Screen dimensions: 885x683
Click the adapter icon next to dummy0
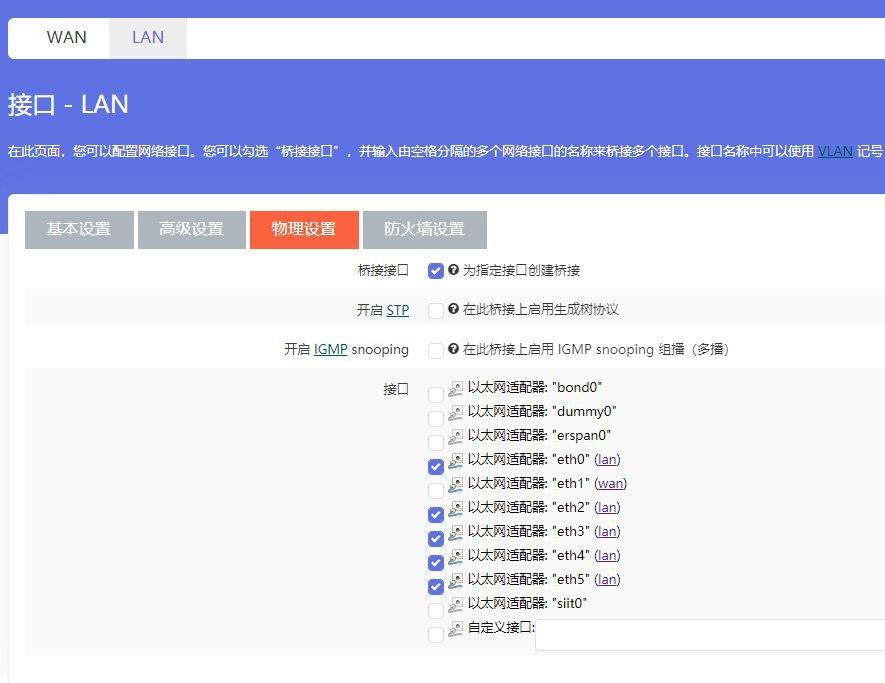pos(456,412)
